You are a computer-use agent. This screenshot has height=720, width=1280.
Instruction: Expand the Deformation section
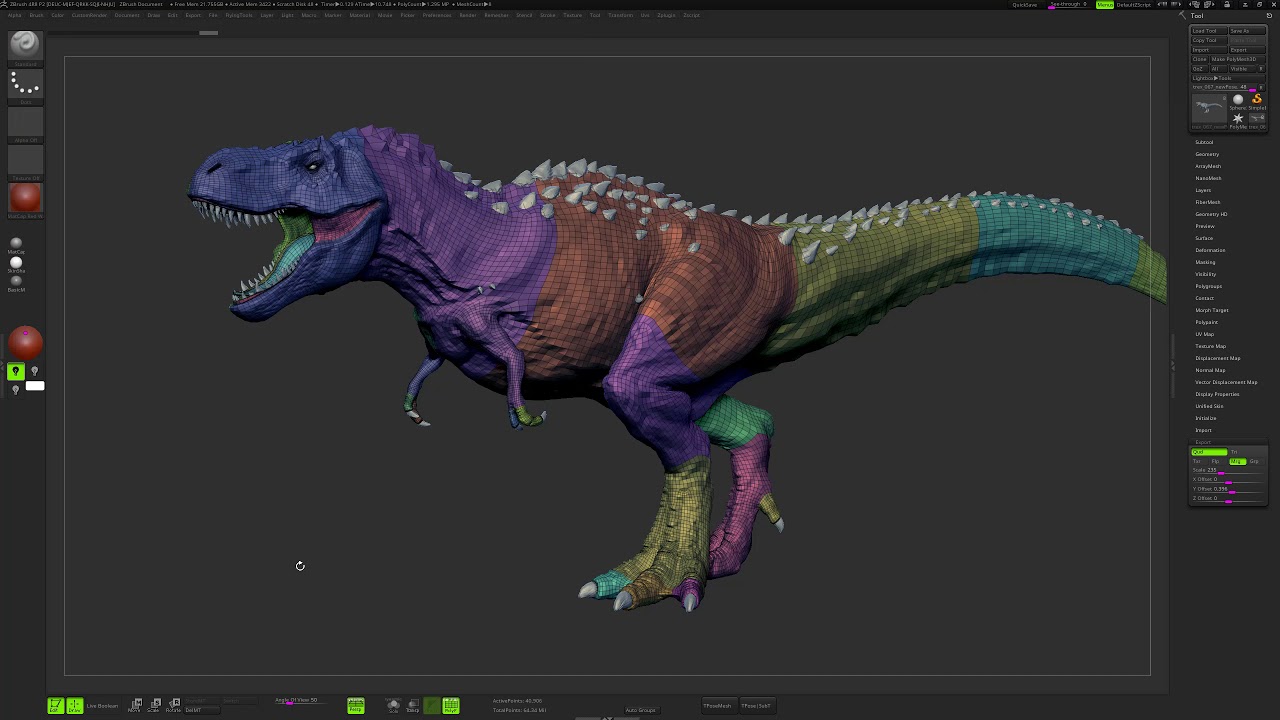1210,250
